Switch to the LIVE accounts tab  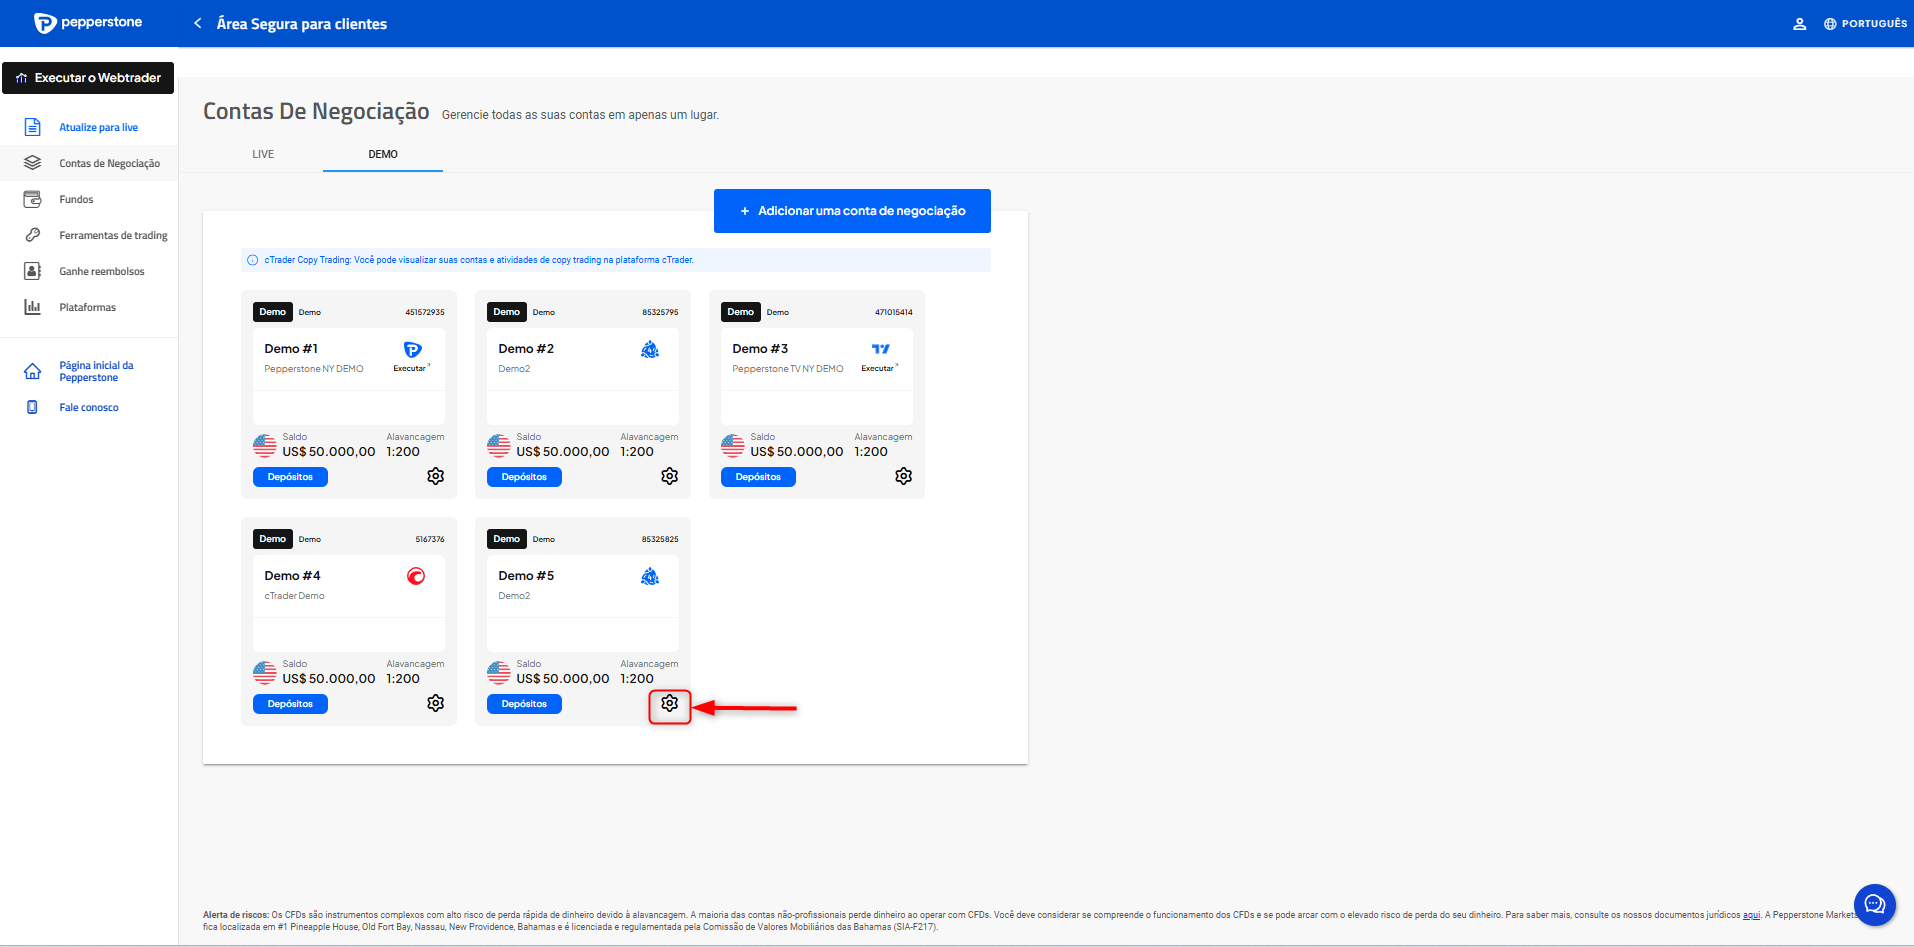[263, 154]
